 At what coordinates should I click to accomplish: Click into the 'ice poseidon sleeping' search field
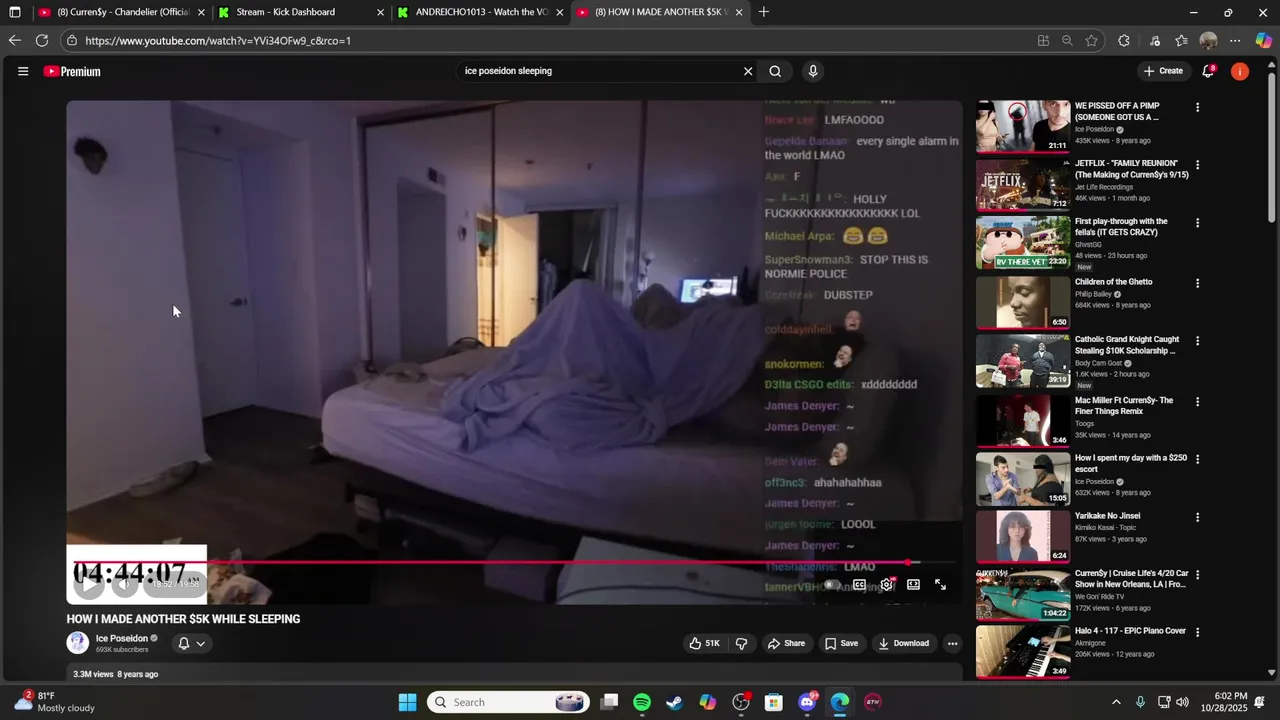point(598,71)
